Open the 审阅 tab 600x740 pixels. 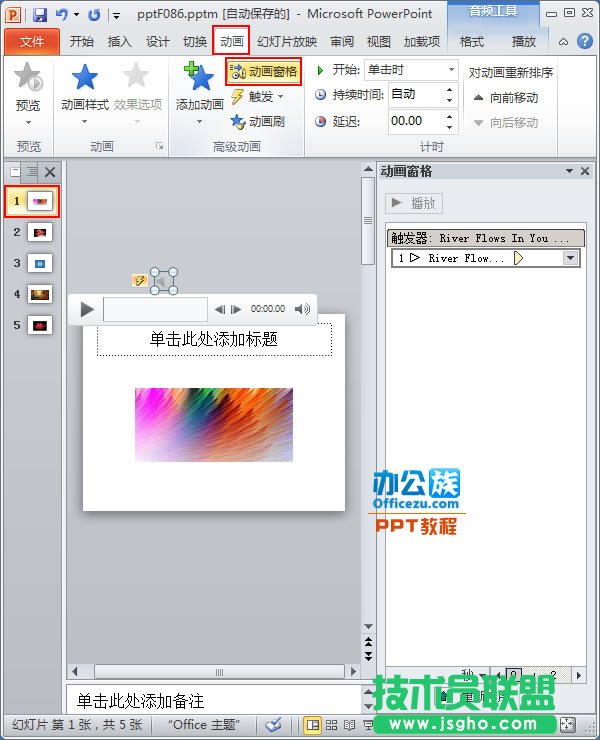coord(342,42)
